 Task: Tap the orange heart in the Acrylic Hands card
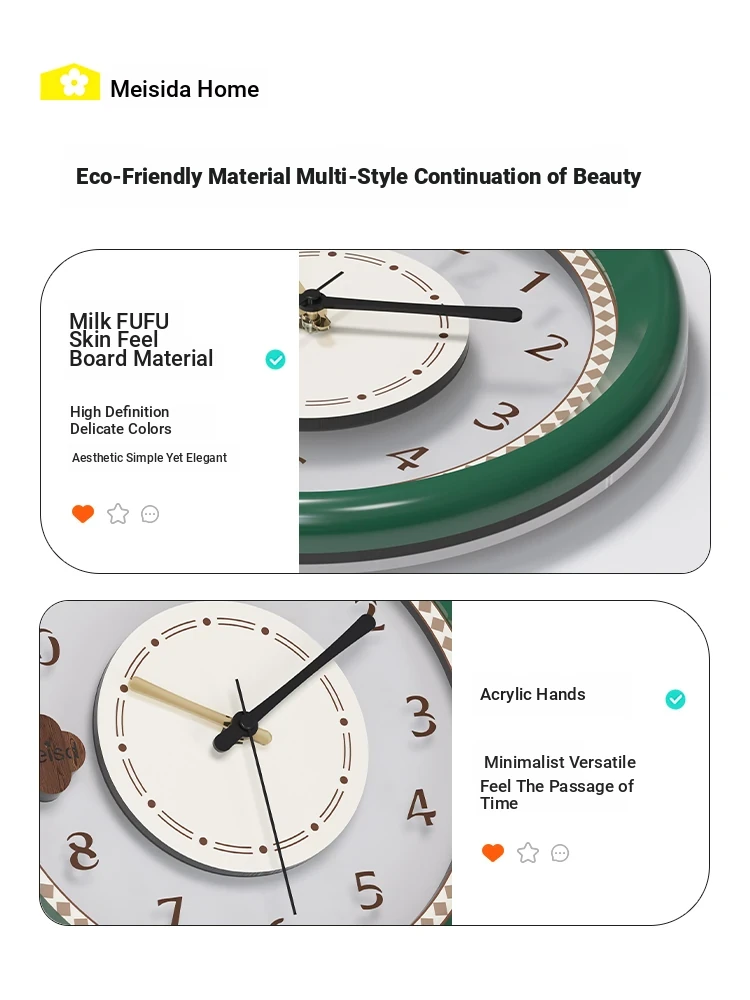click(x=493, y=853)
